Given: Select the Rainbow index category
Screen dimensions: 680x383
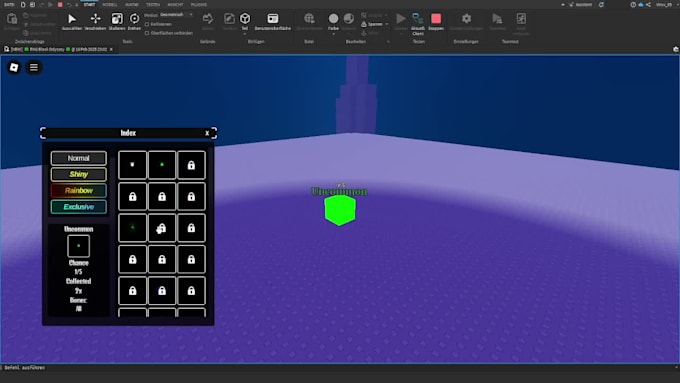Looking at the screenshot, I should (78, 190).
